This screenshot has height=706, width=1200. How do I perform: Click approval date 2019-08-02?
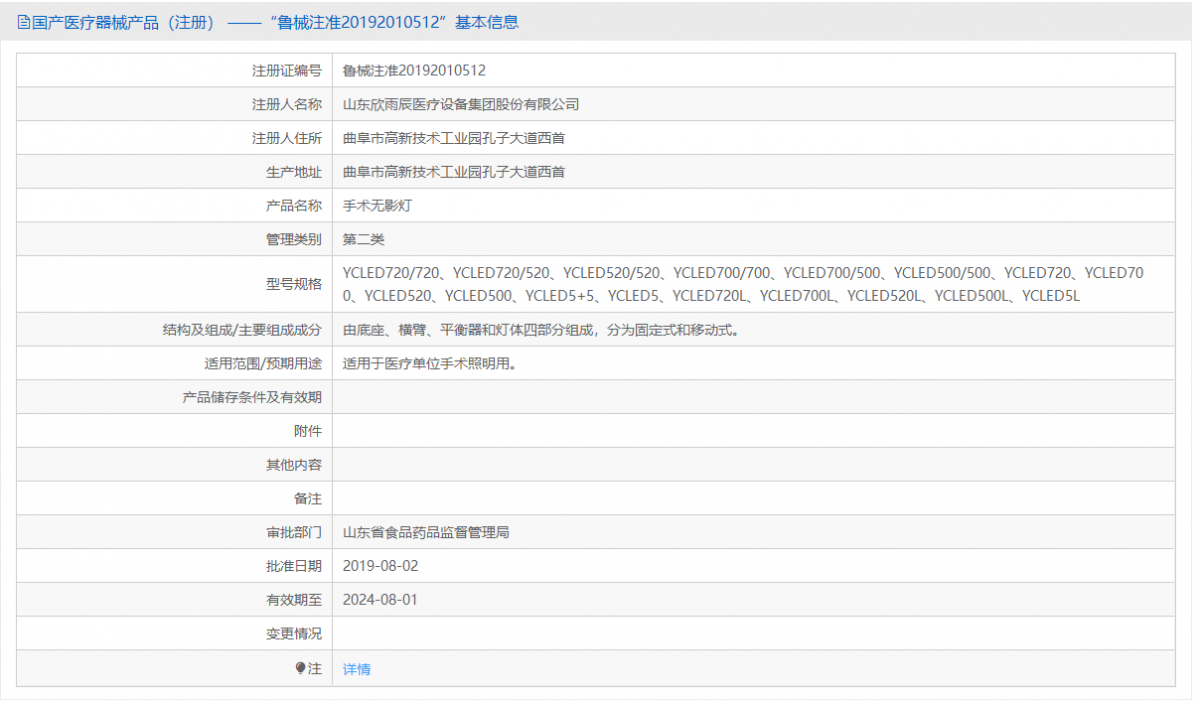[x=380, y=566]
